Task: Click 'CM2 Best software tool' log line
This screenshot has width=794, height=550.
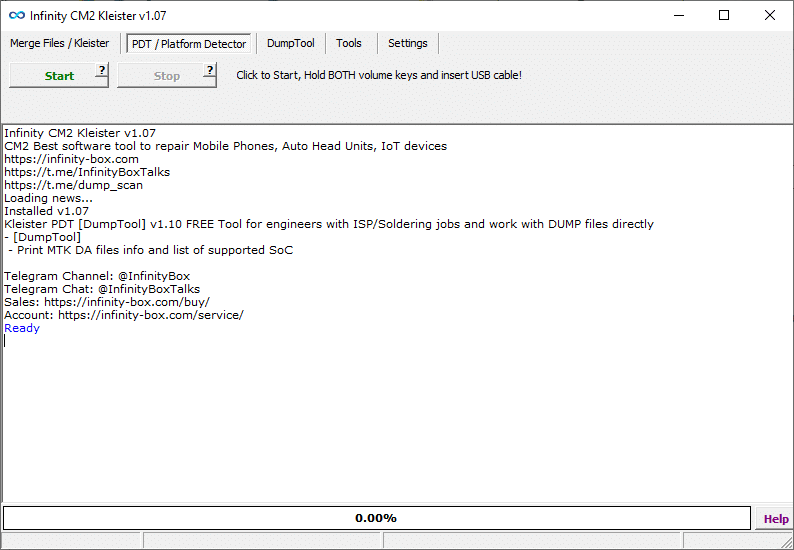Action: [x=226, y=146]
